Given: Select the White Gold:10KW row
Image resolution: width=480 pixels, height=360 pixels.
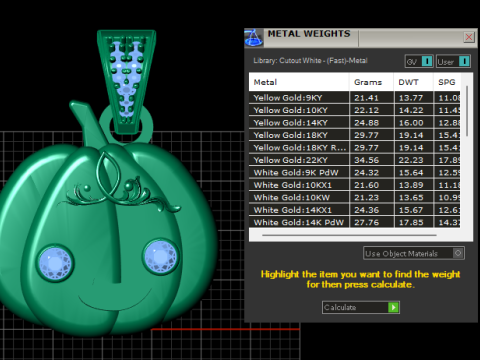Looking at the screenshot, I should click(354, 197).
